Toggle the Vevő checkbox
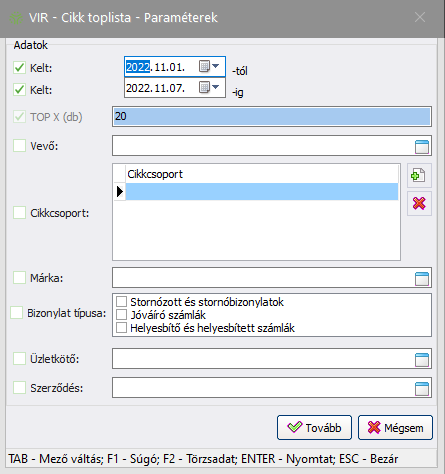 click(19, 146)
